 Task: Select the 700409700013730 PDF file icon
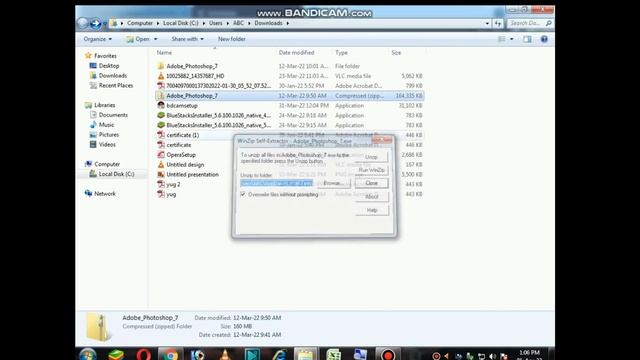pyautogui.click(x=161, y=86)
